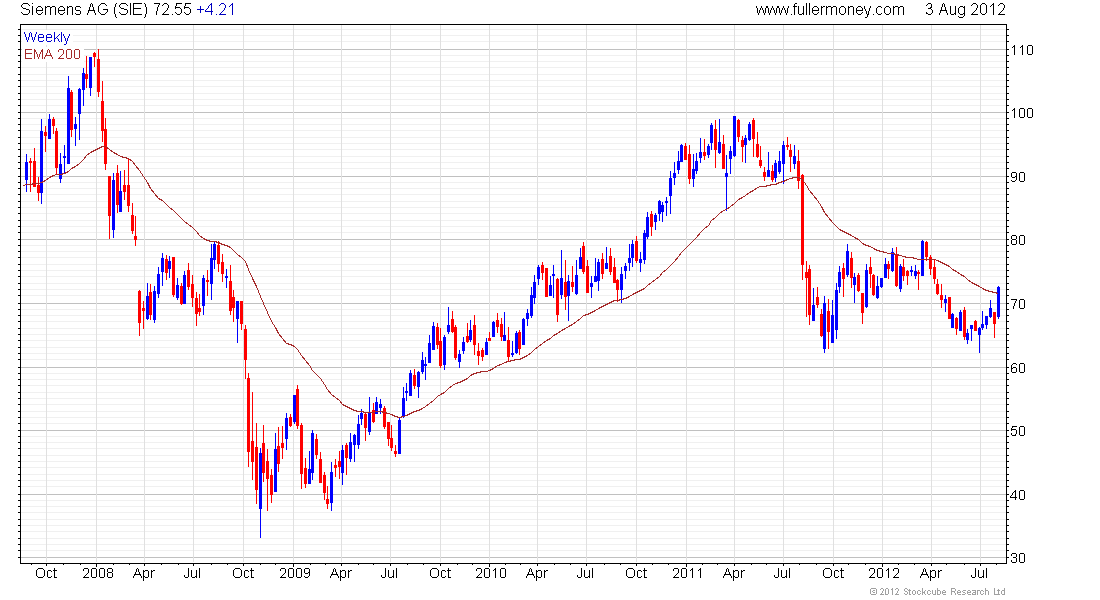
Task: Click the Oct label before 2011
Action: (636, 573)
